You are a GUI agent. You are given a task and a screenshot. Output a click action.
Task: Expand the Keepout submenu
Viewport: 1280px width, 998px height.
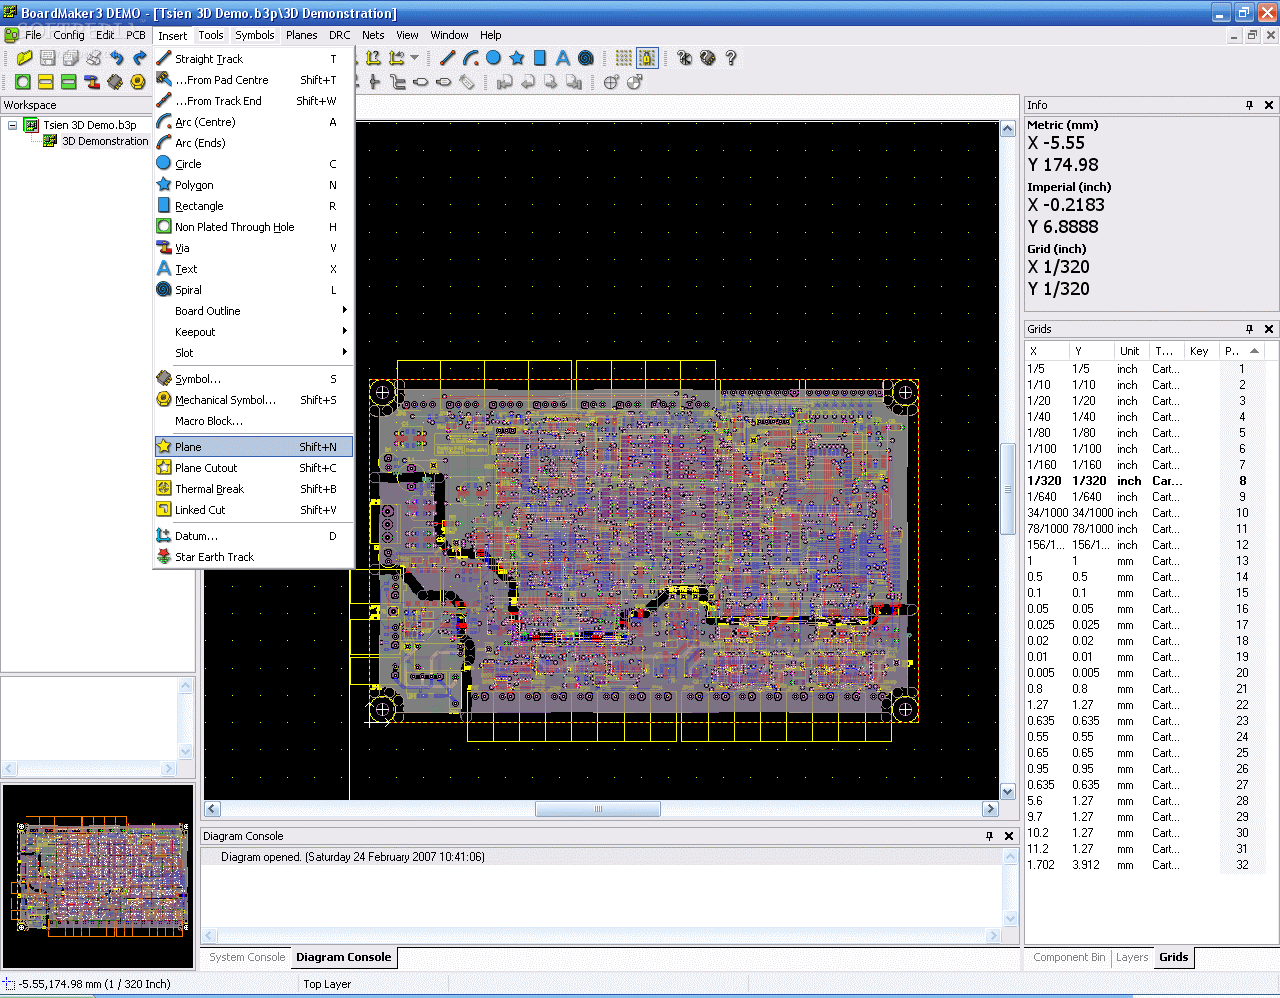253,332
